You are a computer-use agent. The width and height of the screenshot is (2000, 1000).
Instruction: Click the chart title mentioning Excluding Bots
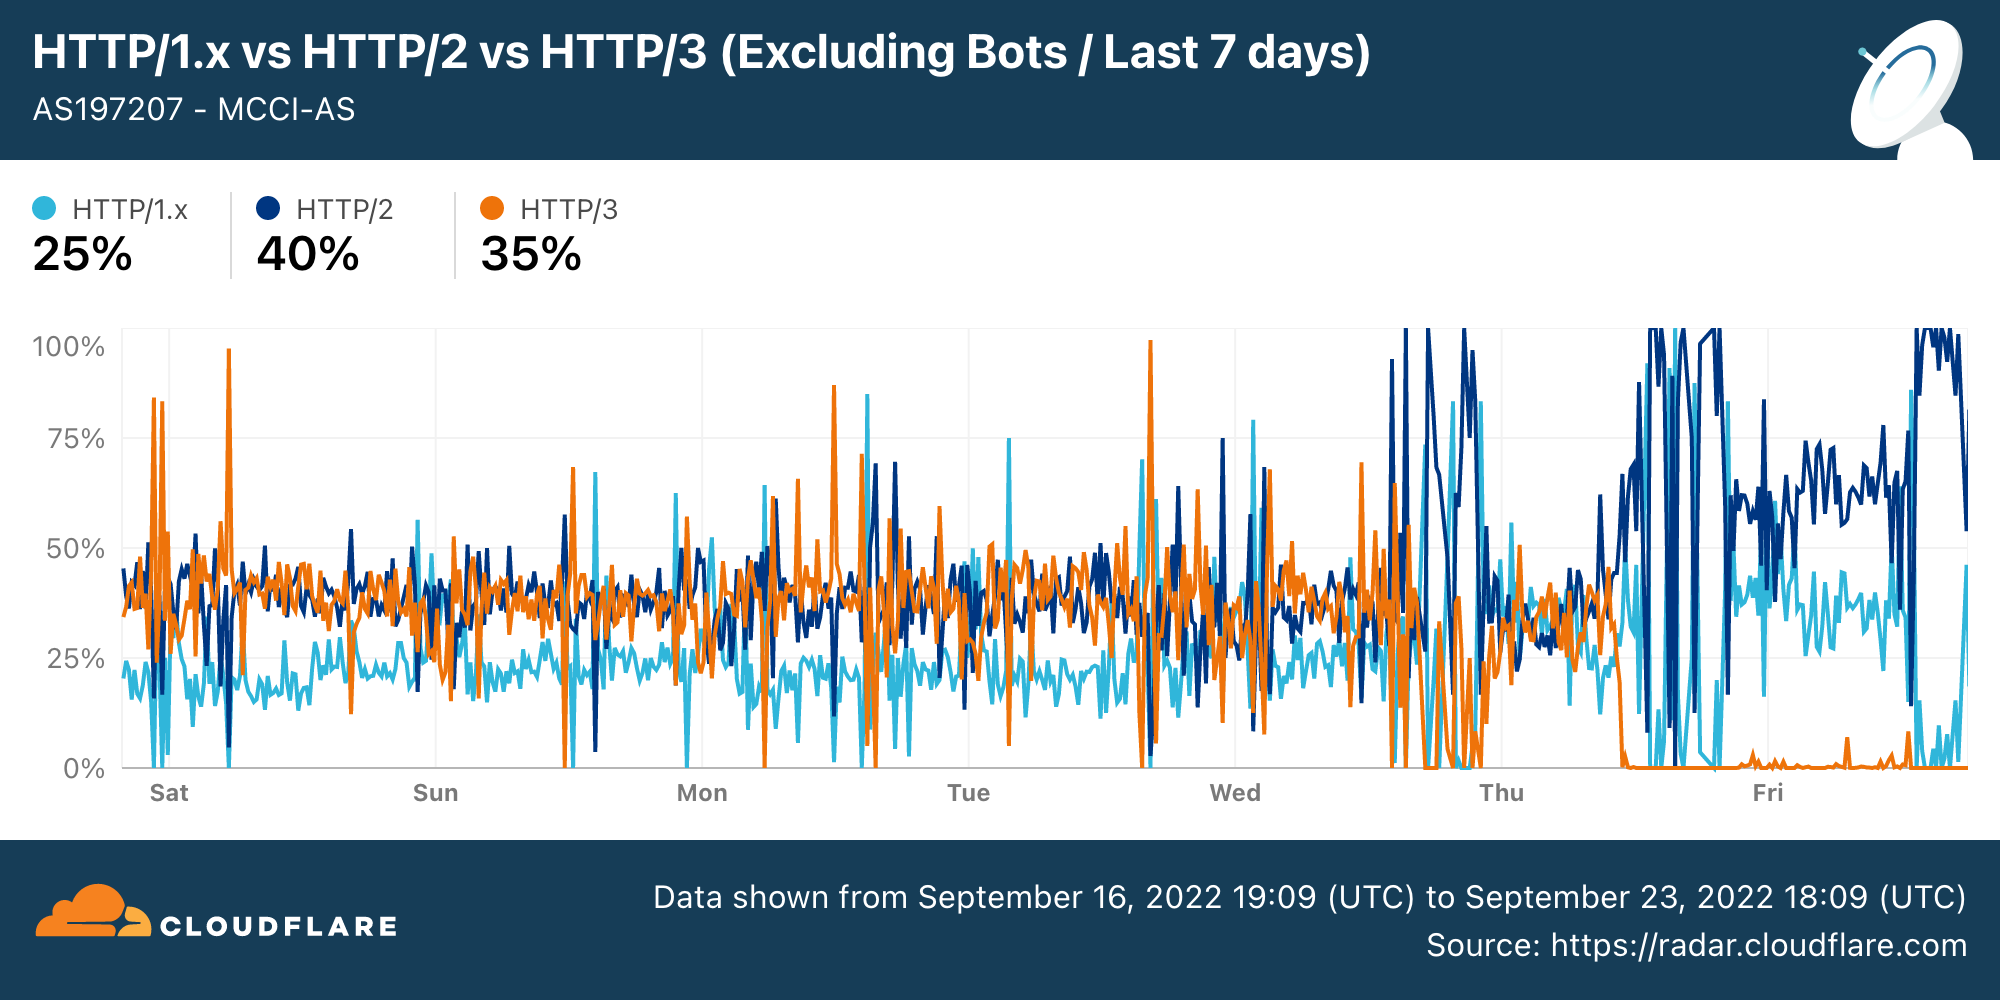[701, 52]
